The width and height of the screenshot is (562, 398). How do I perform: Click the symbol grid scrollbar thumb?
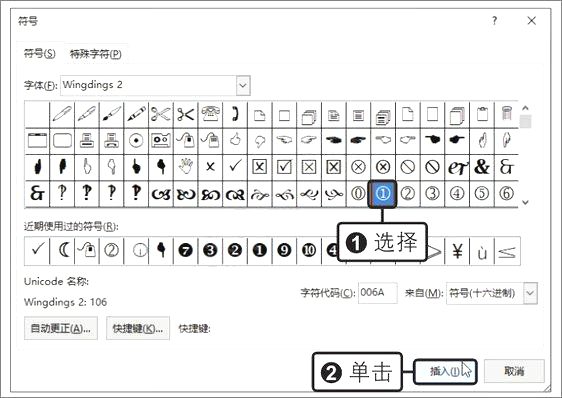(525, 122)
